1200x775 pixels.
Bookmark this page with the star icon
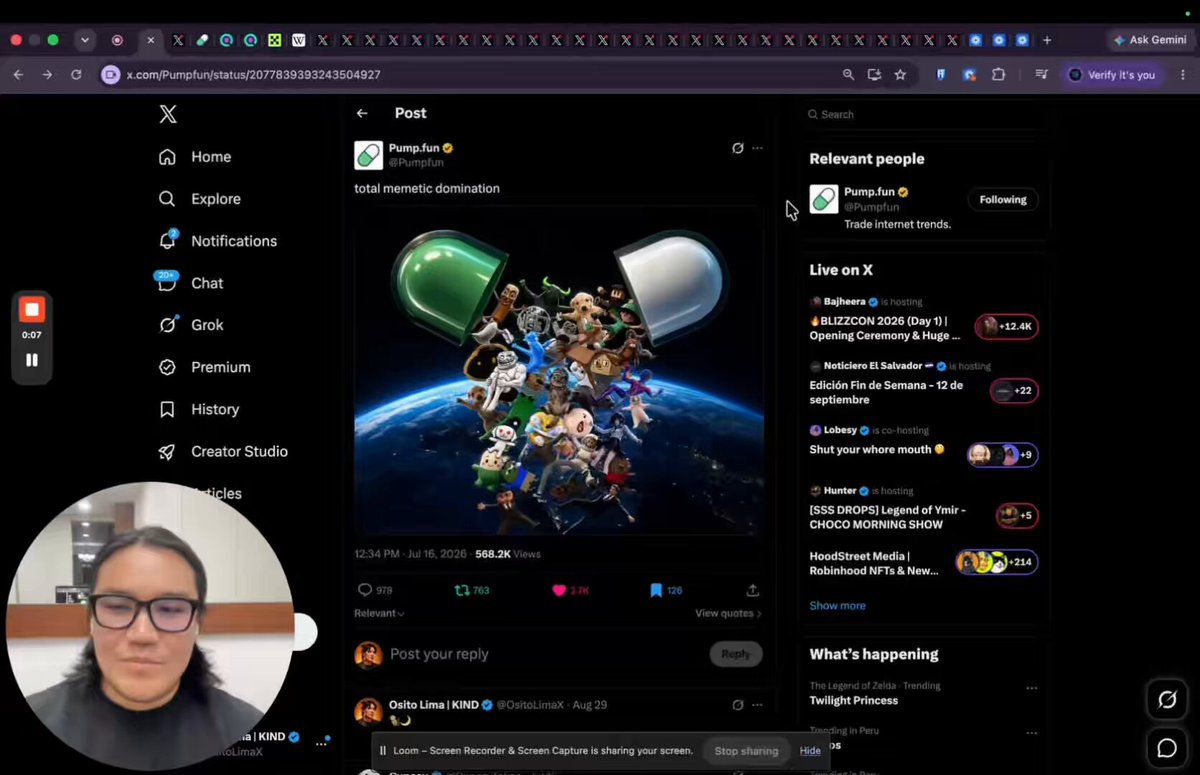(900, 75)
